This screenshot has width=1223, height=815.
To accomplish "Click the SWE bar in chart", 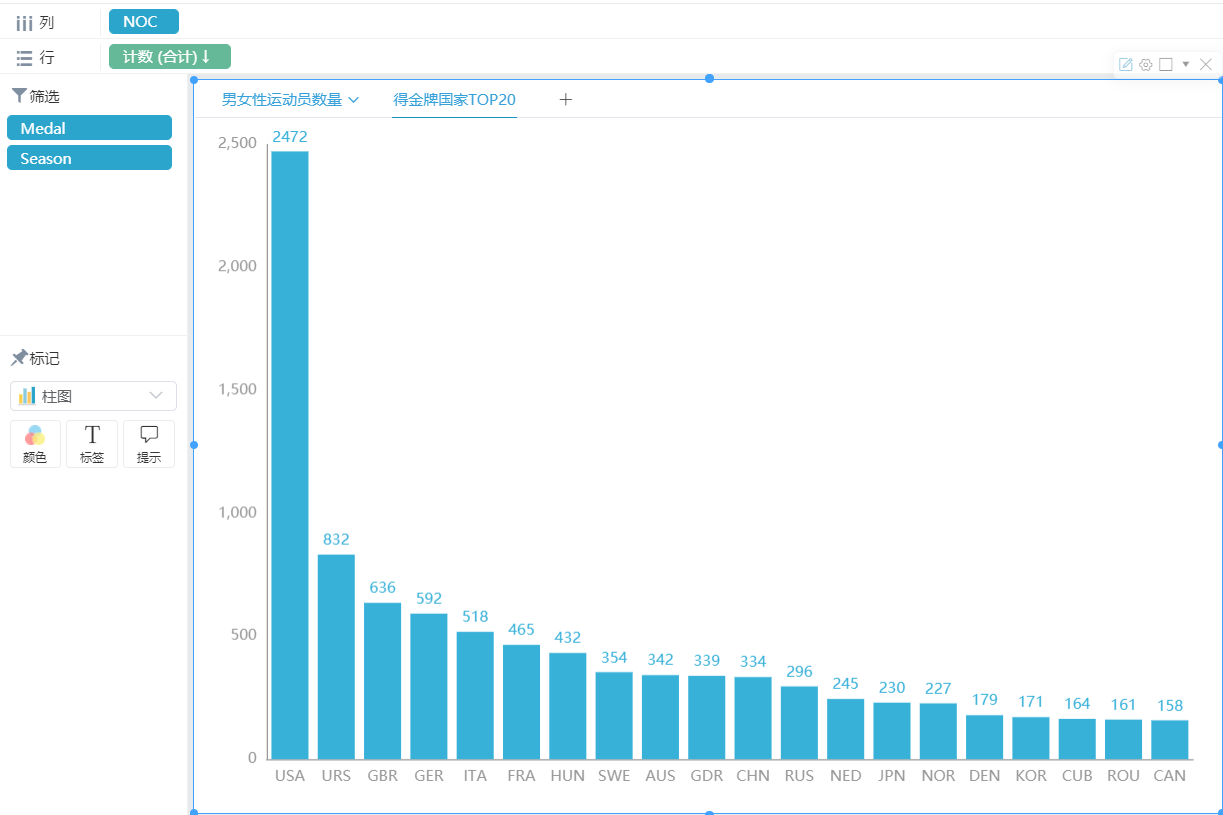I will point(614,715).
